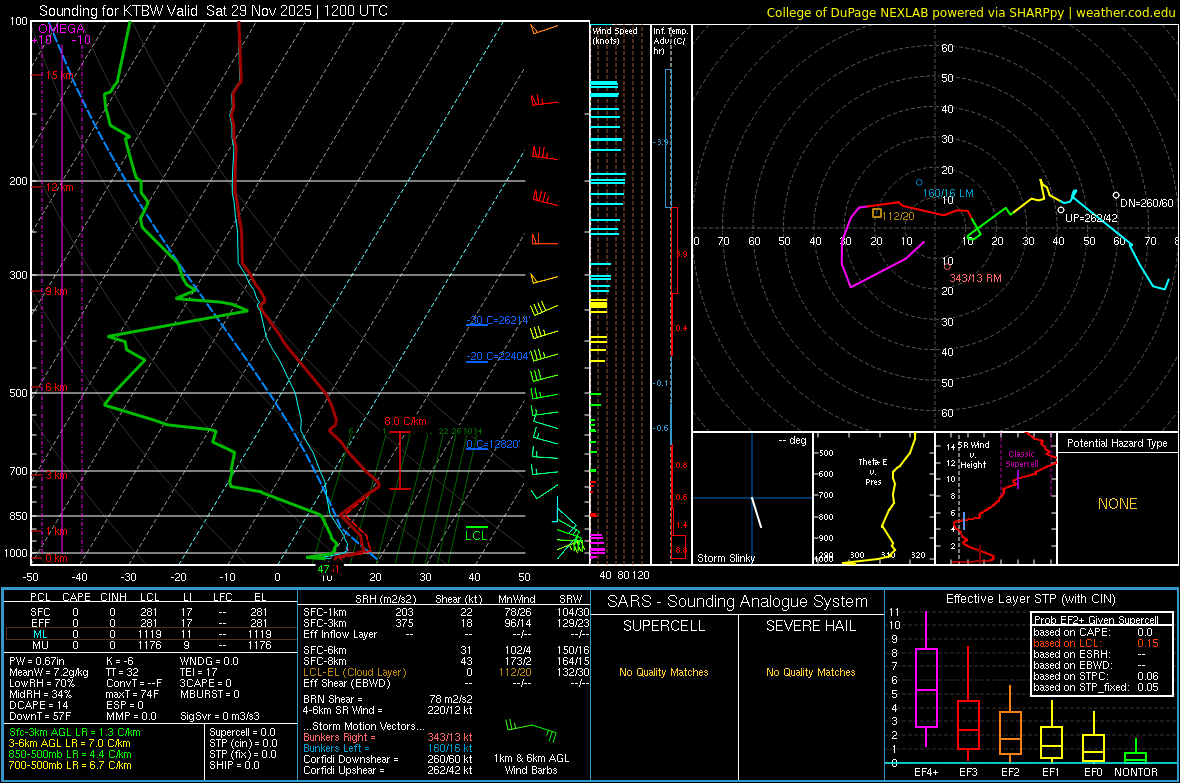Click the 0 C=12820' height marker
1180x783 pixels.
pos(492,444)
